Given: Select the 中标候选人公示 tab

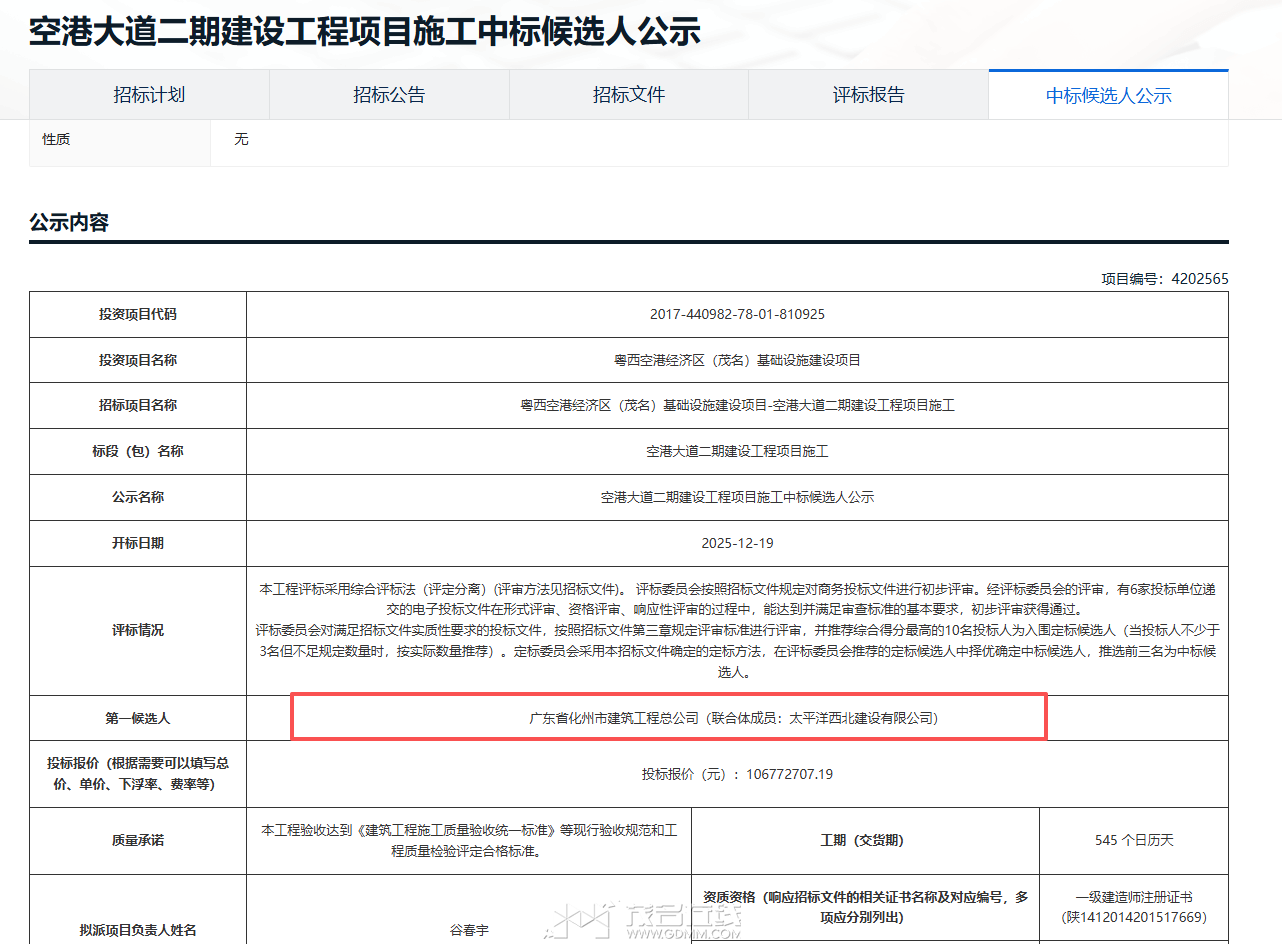Looking at the screenshot, I should tap(1108, 96).
